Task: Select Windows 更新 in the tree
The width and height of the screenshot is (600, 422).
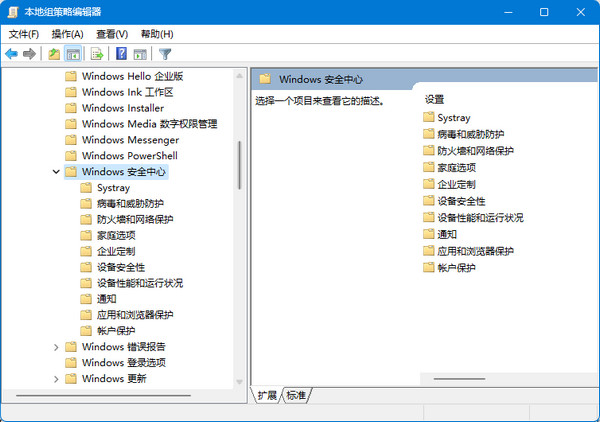Action: click(106, 379)
